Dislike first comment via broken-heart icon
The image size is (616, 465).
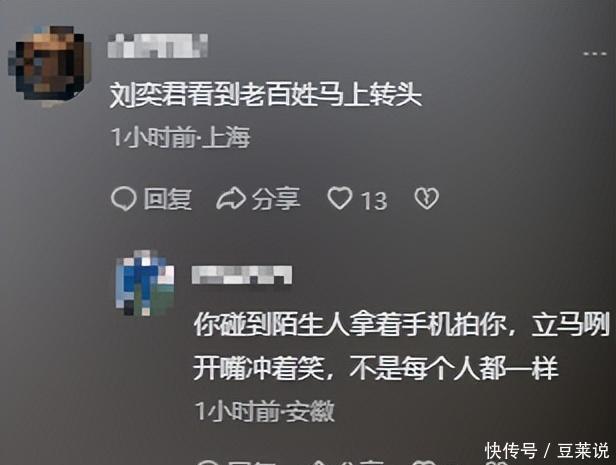427,198
